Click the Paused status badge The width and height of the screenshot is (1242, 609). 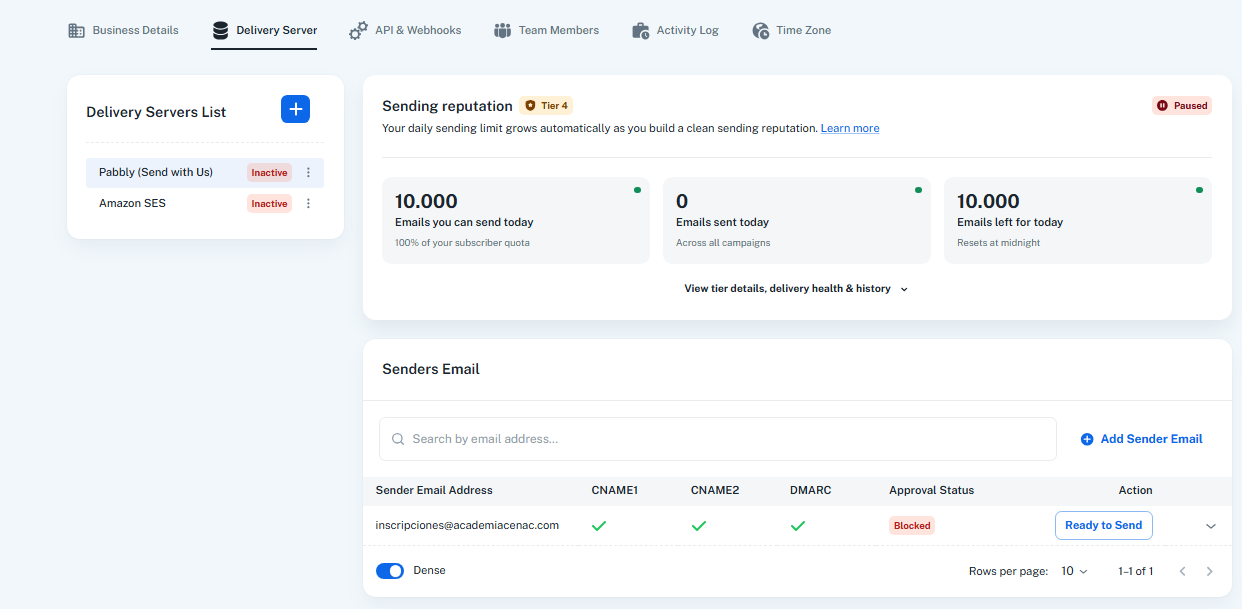[x=1182, y=105]
